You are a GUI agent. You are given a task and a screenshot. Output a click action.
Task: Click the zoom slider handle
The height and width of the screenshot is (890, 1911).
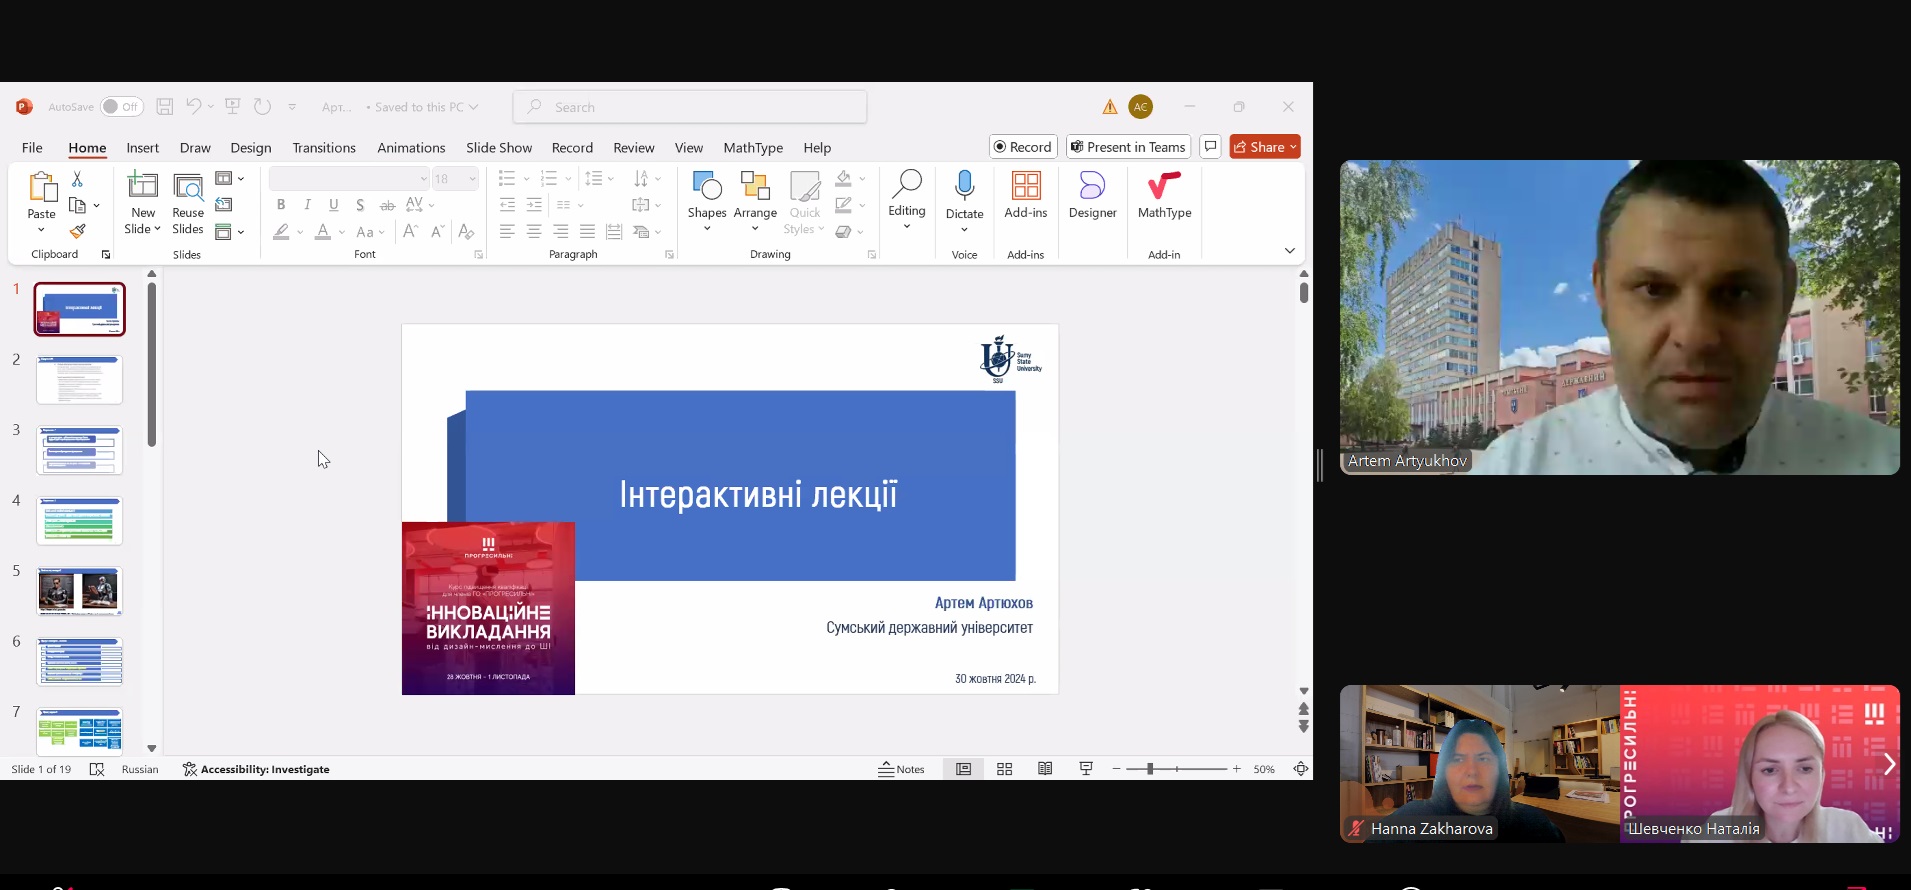pyautogui.click(x=1150, y=769)
